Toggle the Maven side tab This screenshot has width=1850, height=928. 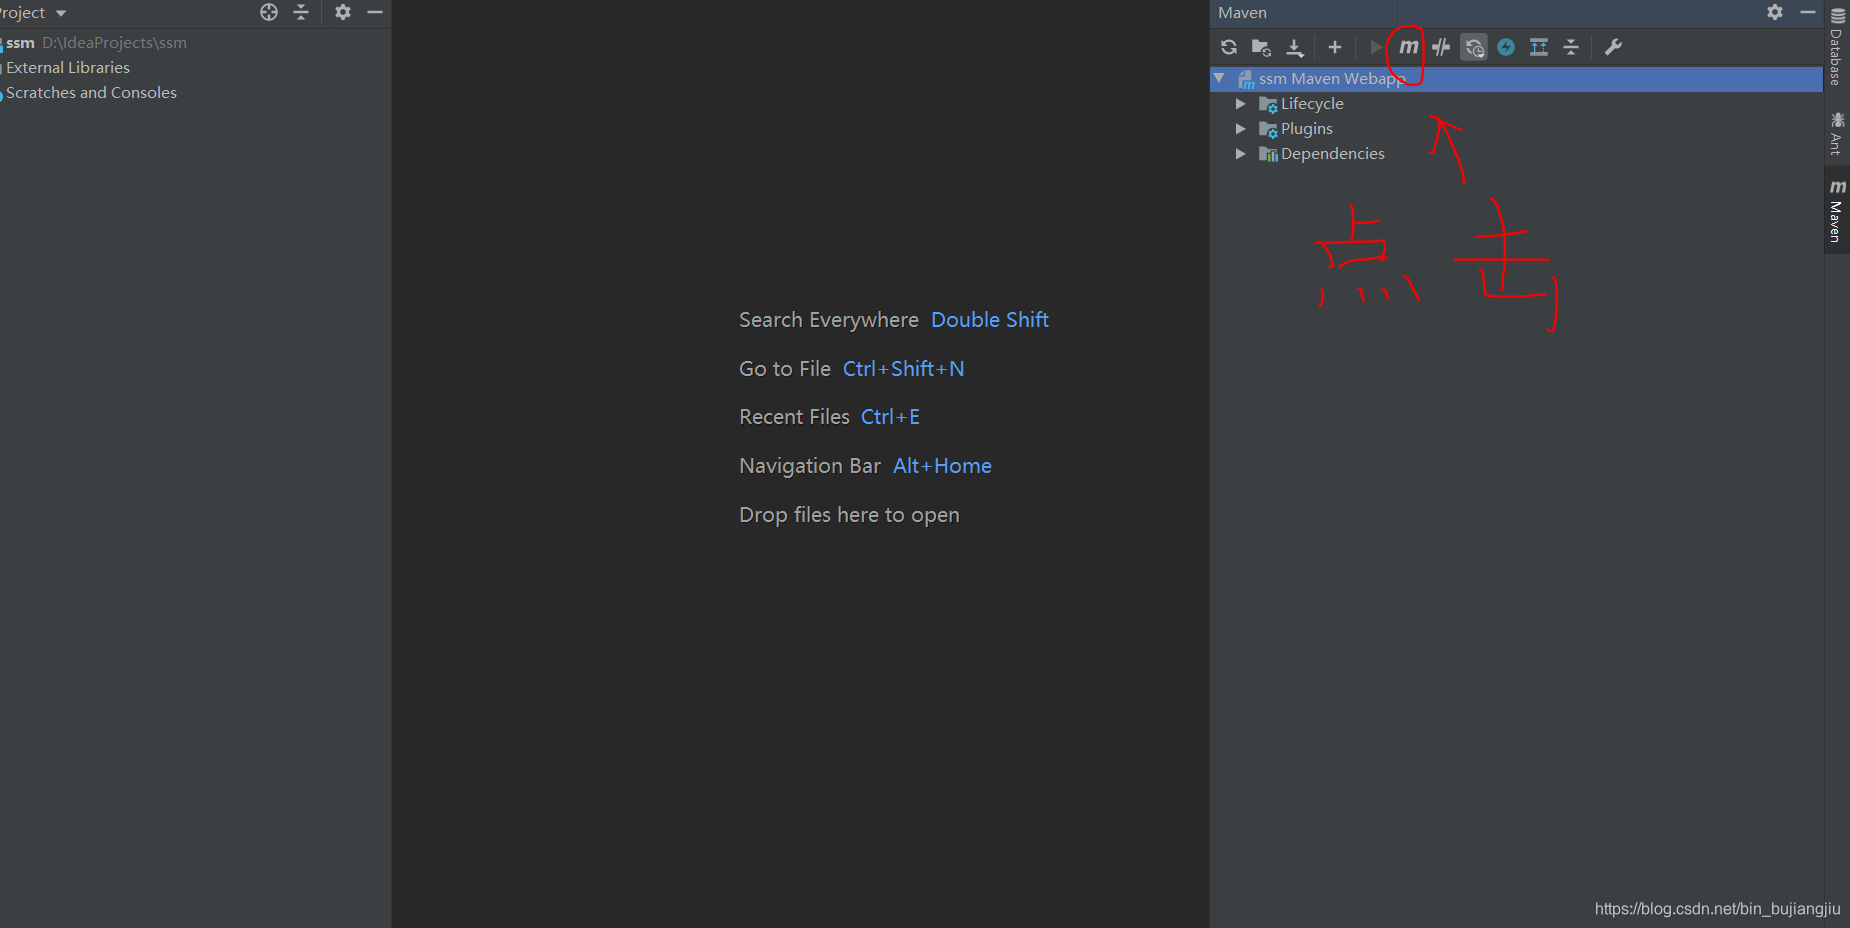click(1837, 210)
